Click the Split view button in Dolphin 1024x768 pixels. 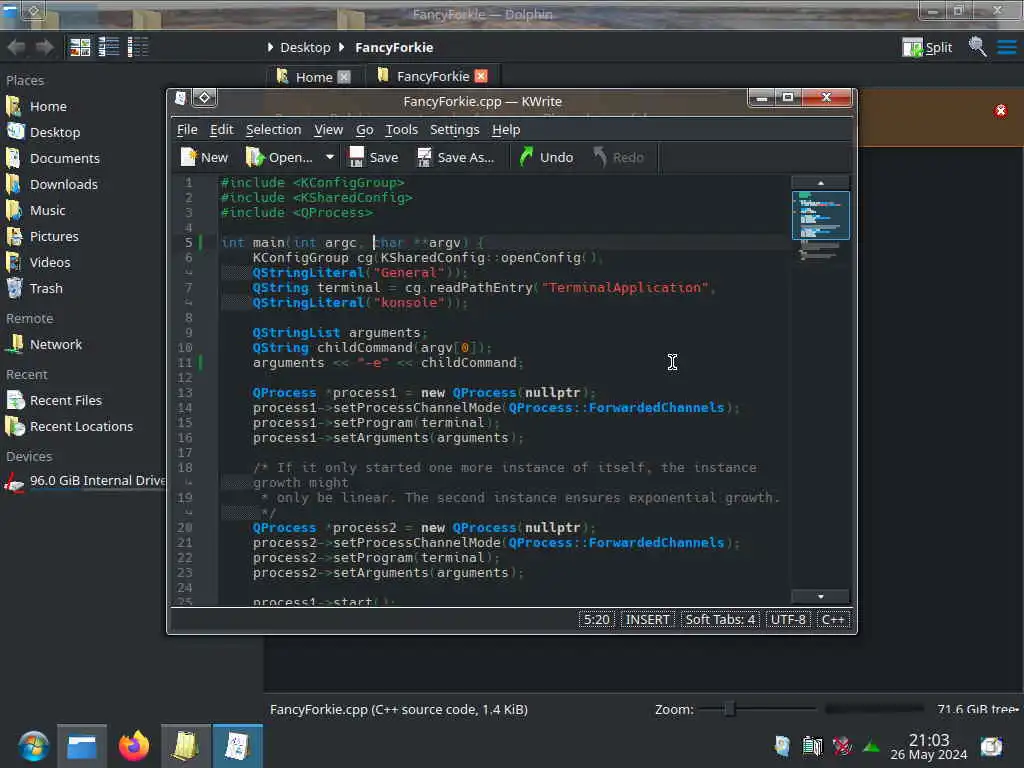pyautogui.click(x=927, y=47)
